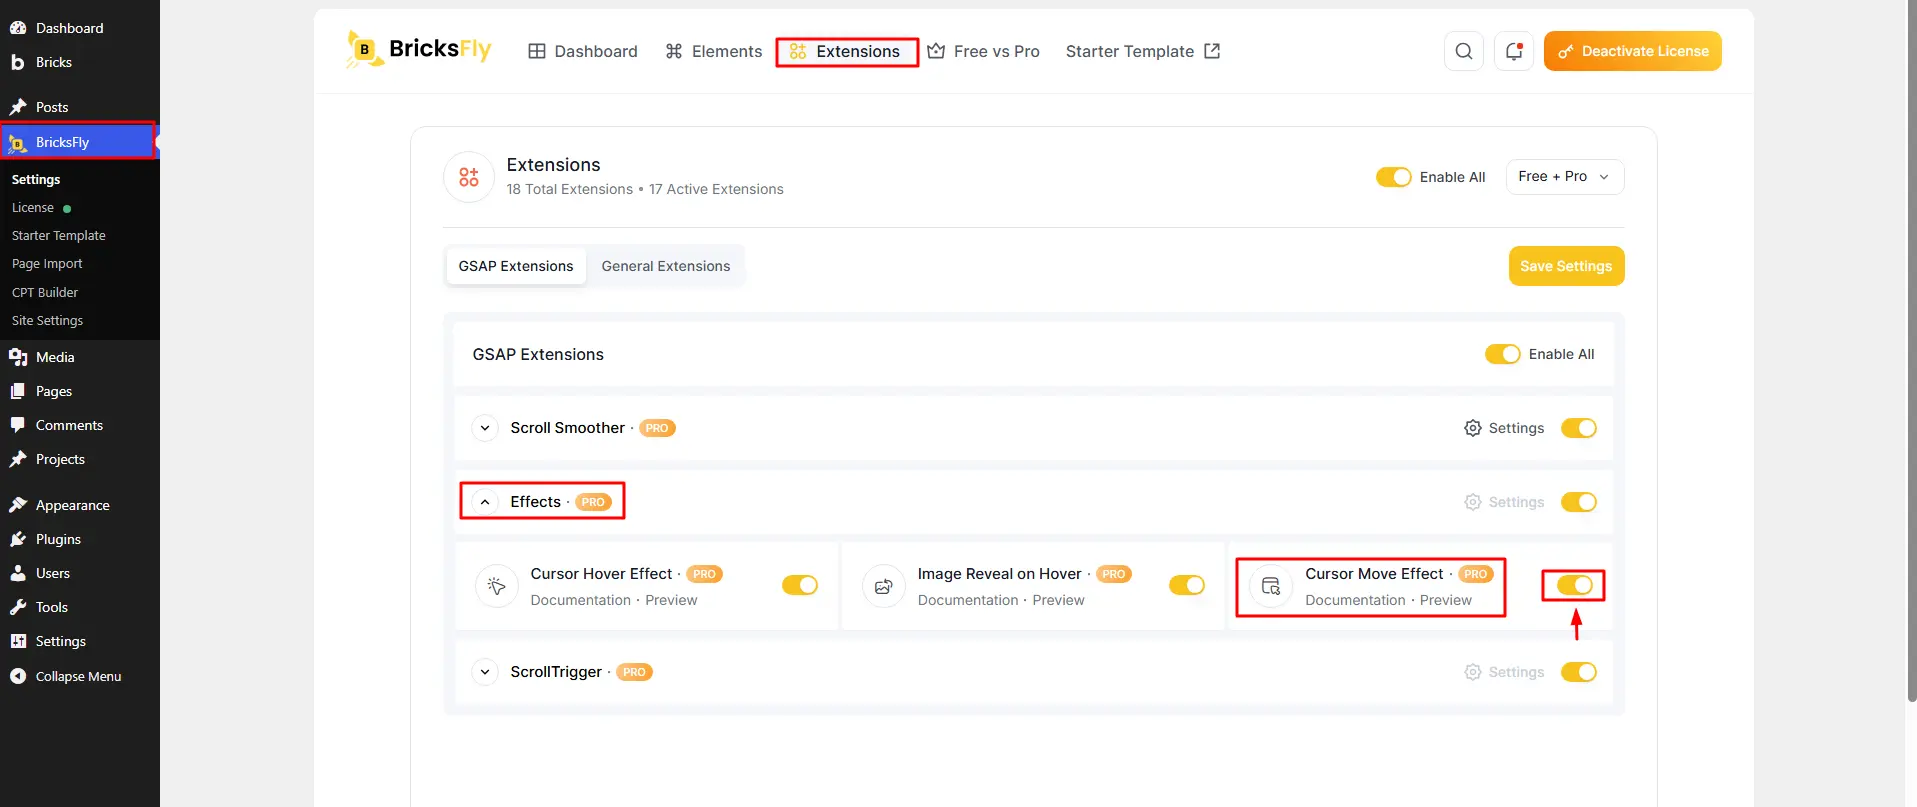Open the search icon button
The image size is (1917, 807).
tap(1463, 51)
